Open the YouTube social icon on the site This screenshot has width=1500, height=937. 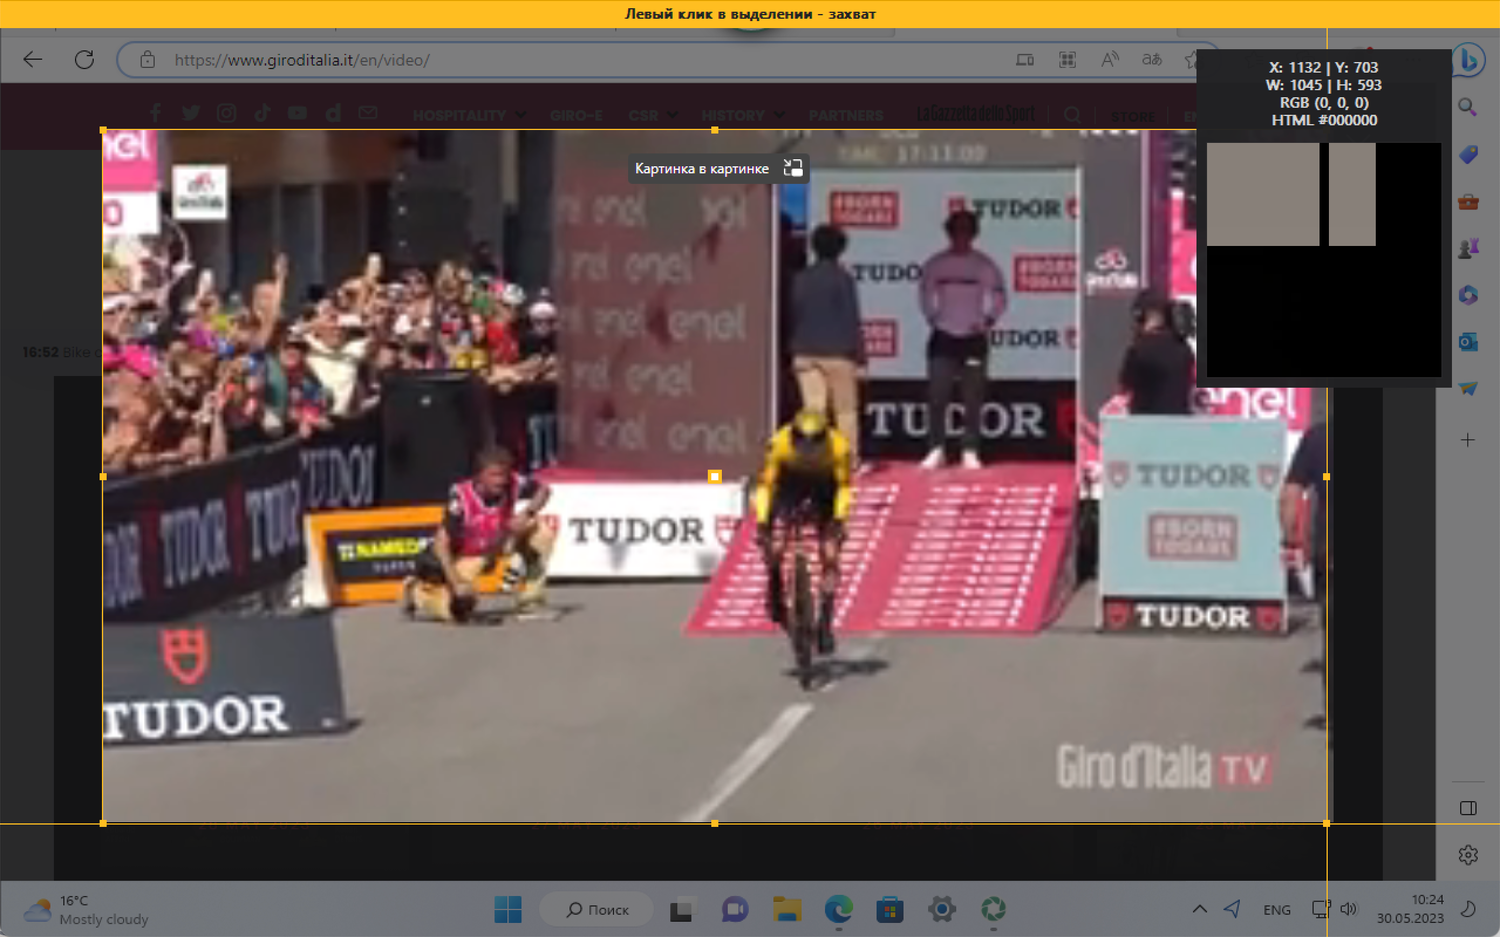pyautogui.click(x=297, y=113)
